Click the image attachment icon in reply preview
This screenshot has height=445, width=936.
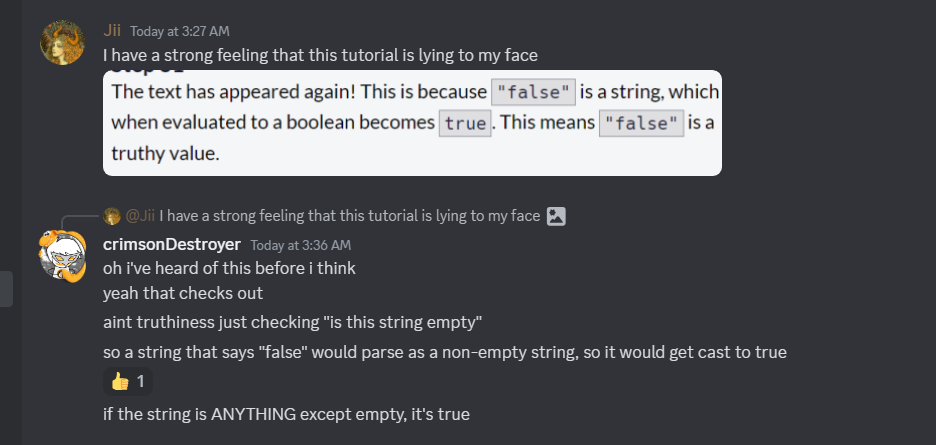click(x=557, y=215)
